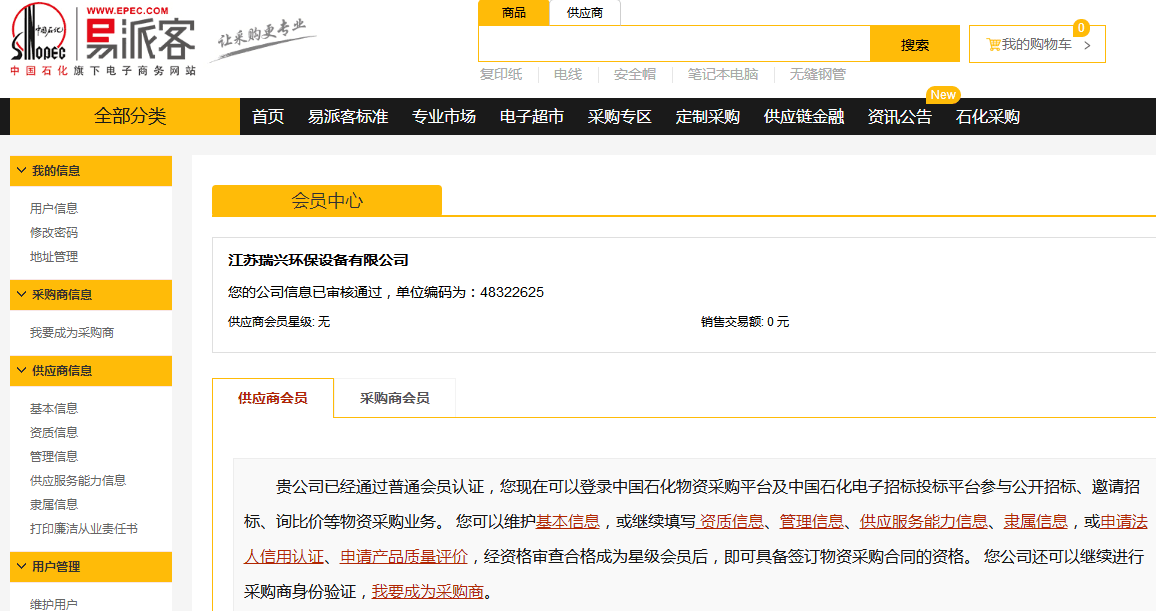Open 电子超市 in navigation bar
The width and height of the screenshot is (1156, 611).
pos(531,117)
